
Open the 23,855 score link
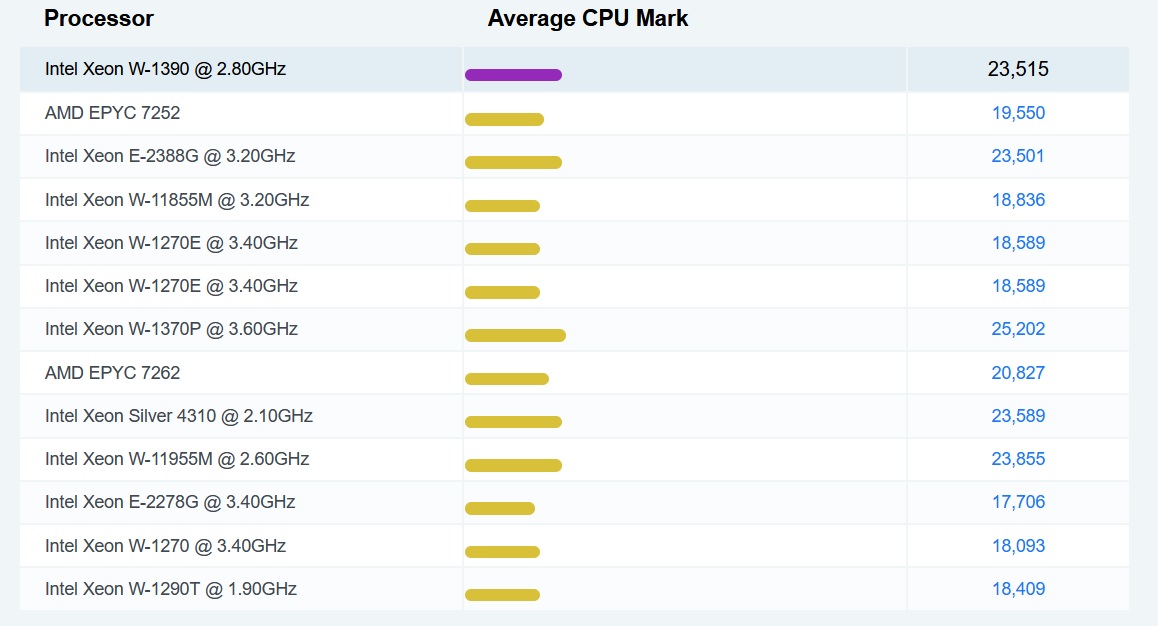1018,459
